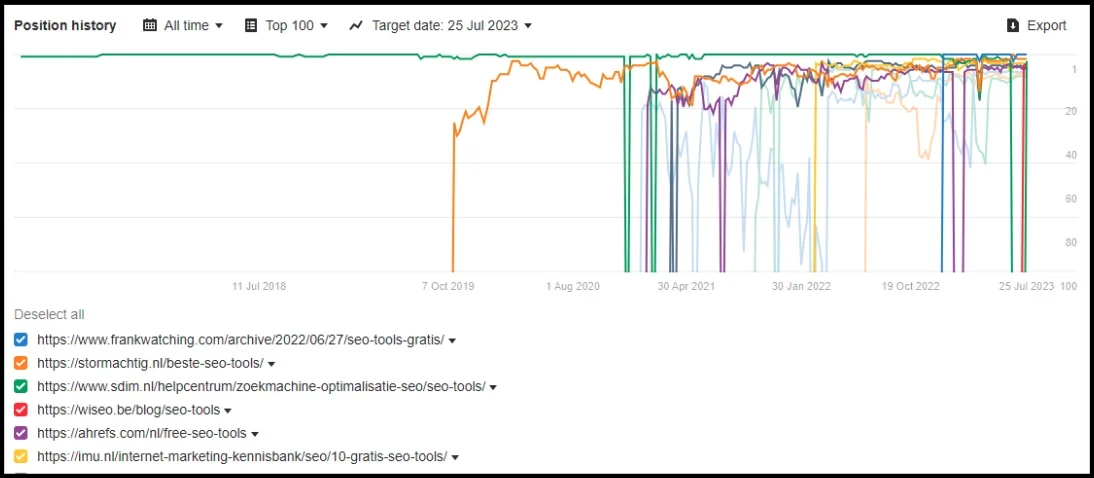Image resolution: width=1094 pixels, height=478 pixels.
Task: Open the frankwatching.com seo-tools-gratis link
Action: coord(241,340)
